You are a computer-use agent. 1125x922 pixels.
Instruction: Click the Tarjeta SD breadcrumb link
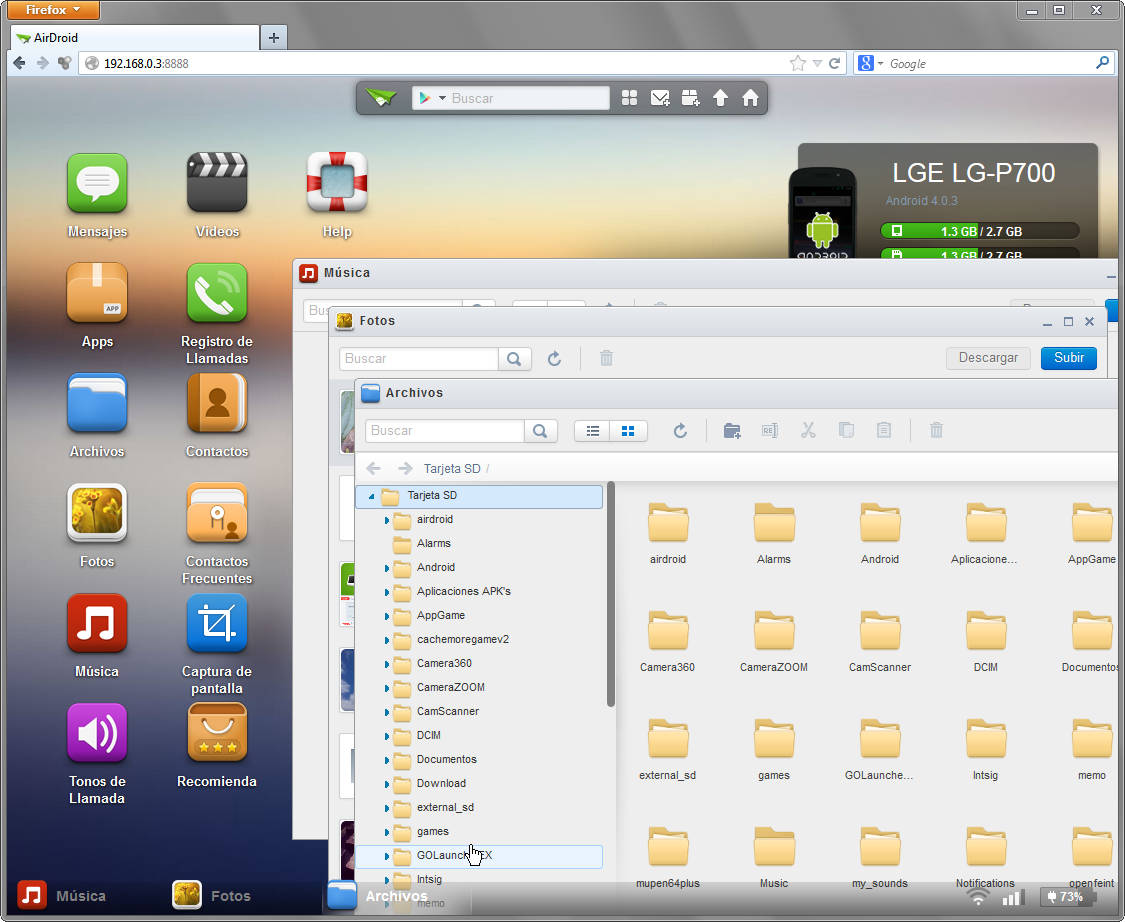452,469
